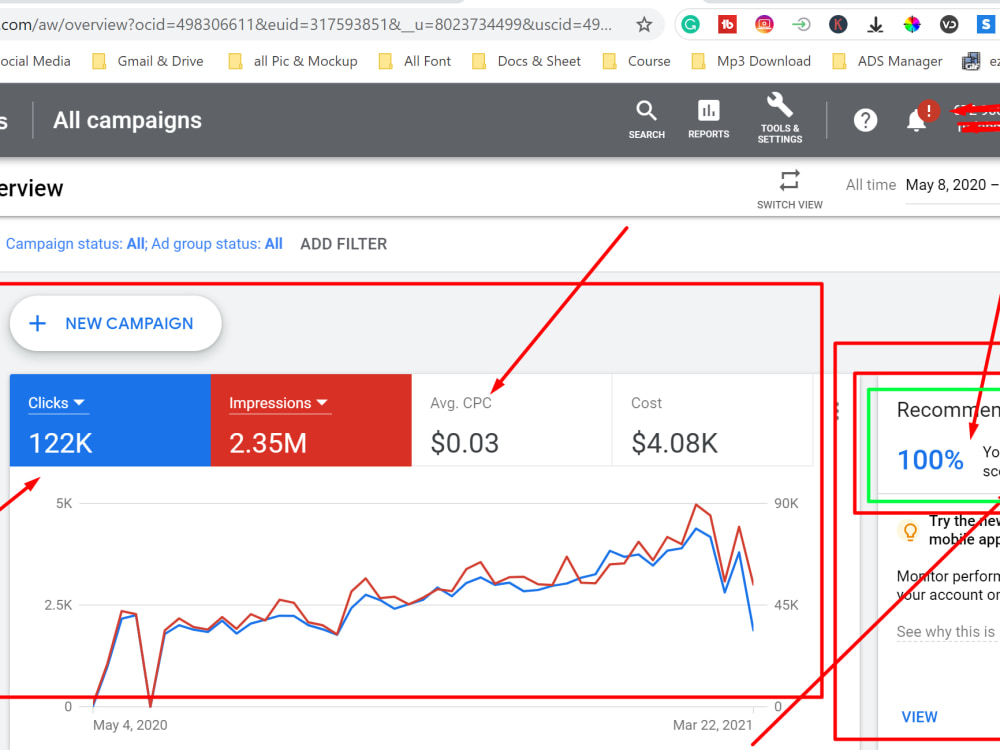Image resolution: width=1000 pixels, height=750 pixels.
Task: Click the All time date label
Action: (x=871, y=185)
